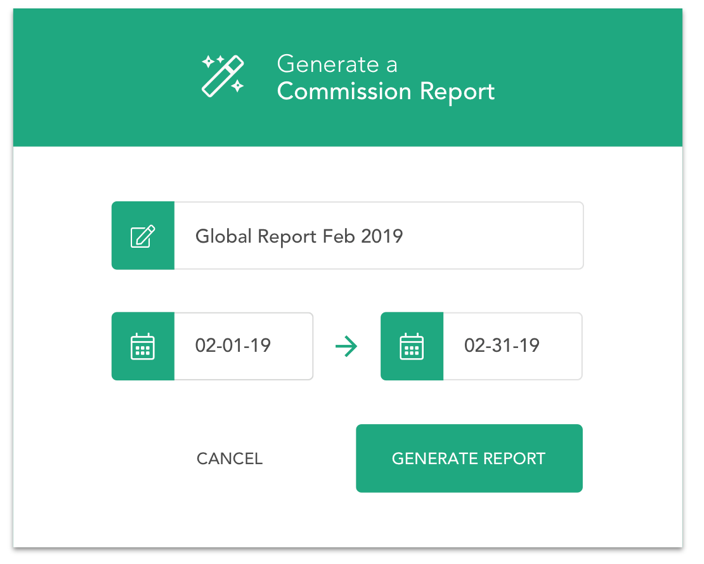Click the Generate Report button
Viewport: 704px width, 564px height.
pos(469,458)
